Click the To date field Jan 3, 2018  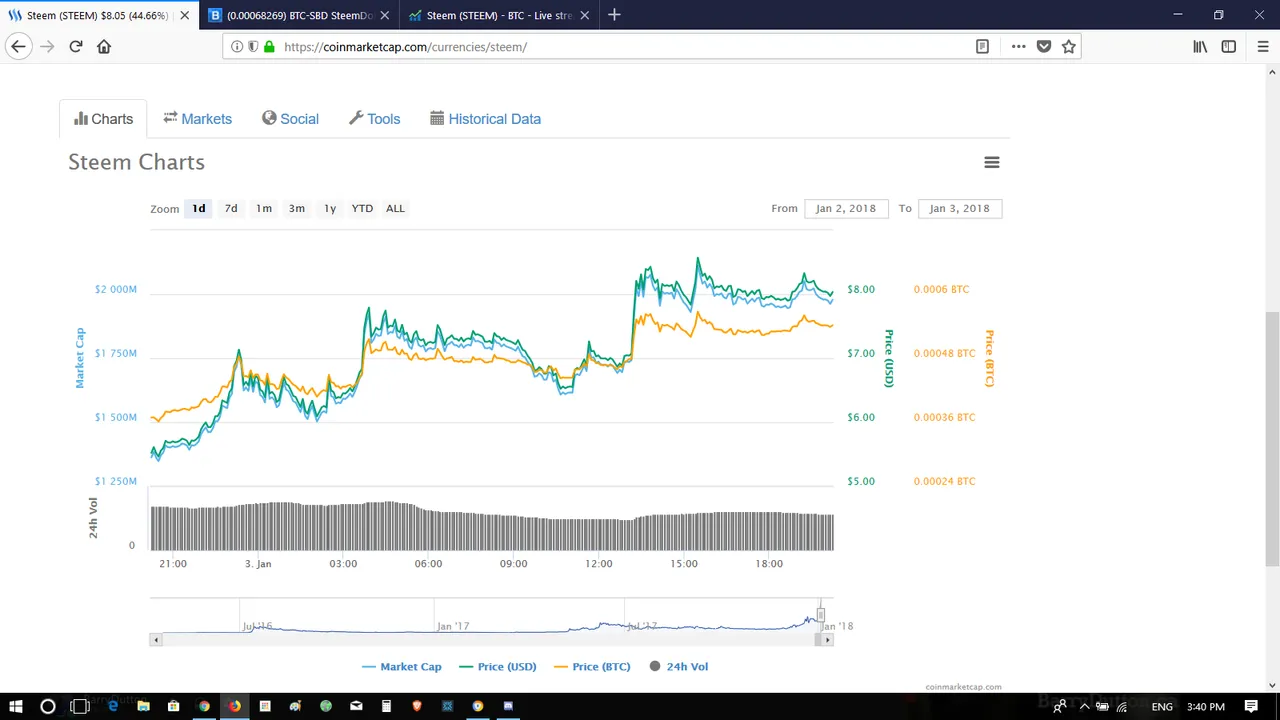click(x=960, y=208)
